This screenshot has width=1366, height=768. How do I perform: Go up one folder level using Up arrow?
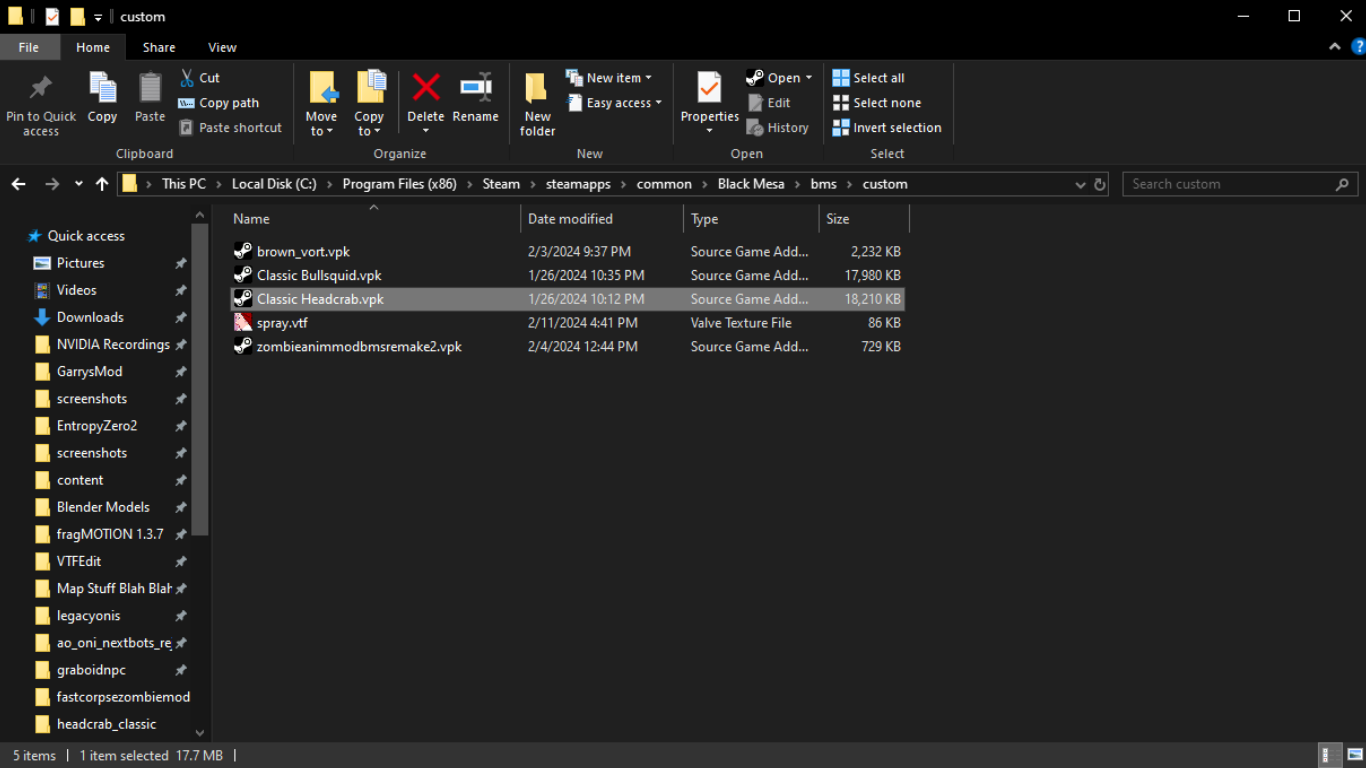point(102,184)
